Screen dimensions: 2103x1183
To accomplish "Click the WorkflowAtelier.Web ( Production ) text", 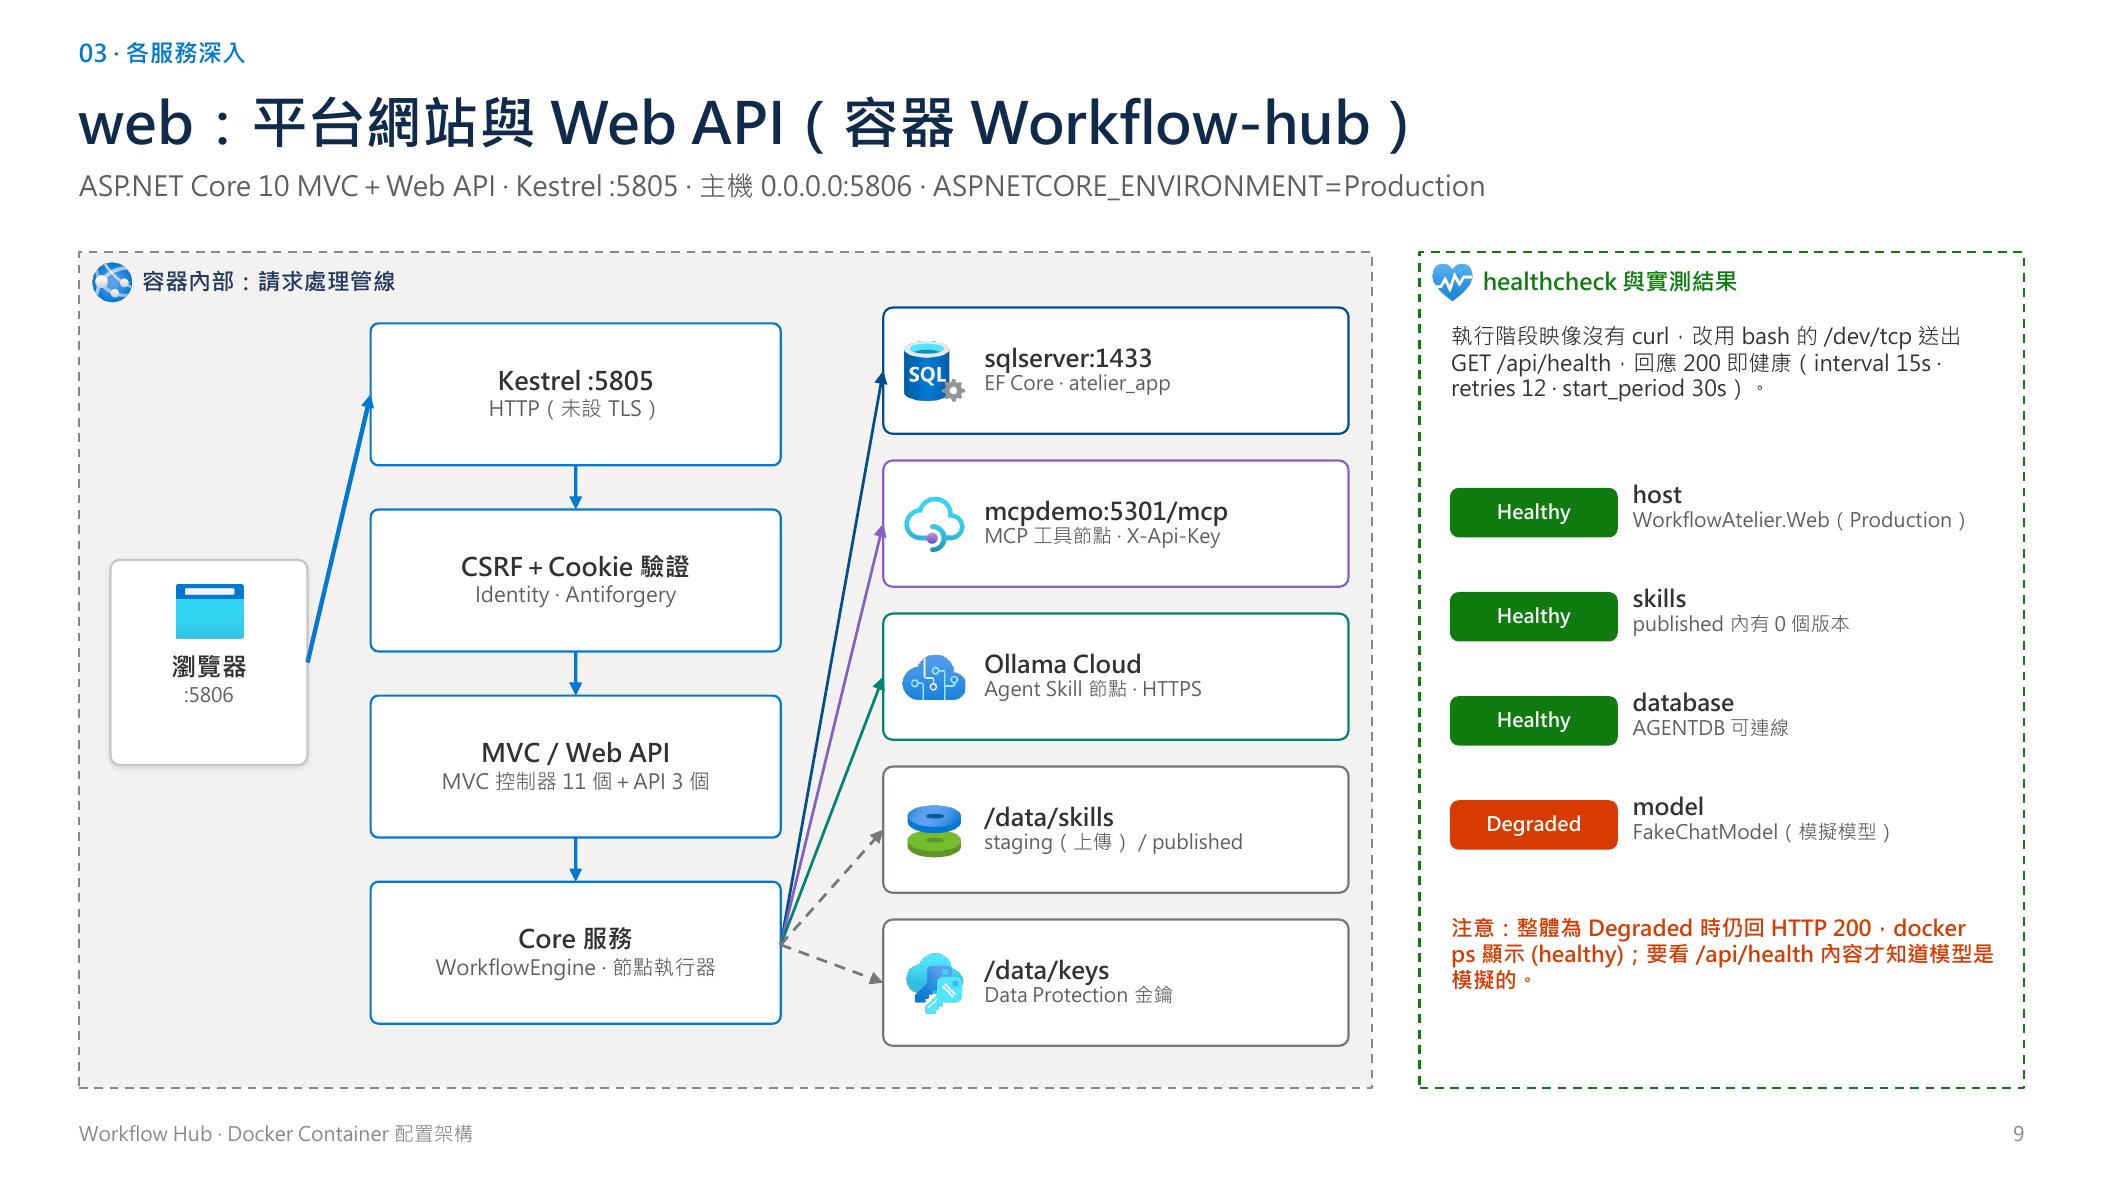I will click(1798, 520).
